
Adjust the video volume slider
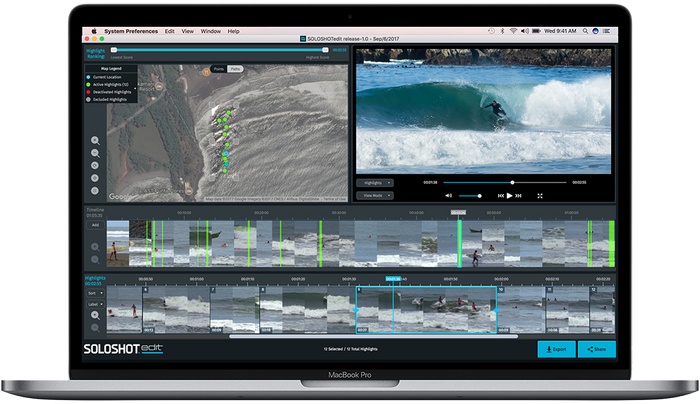(470, 196)
